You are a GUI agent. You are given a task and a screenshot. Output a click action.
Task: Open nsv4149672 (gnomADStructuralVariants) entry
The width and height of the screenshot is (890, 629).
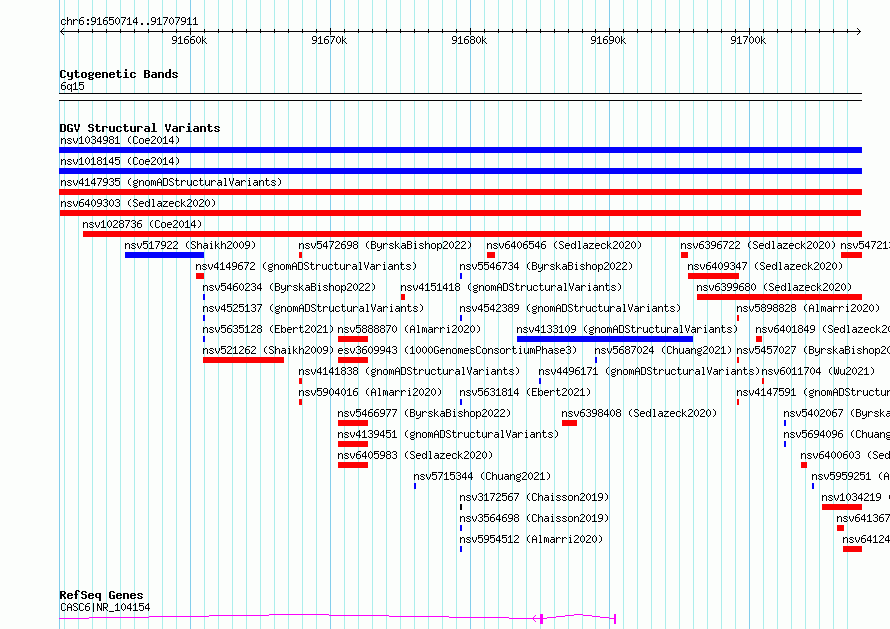click(306, 266)
